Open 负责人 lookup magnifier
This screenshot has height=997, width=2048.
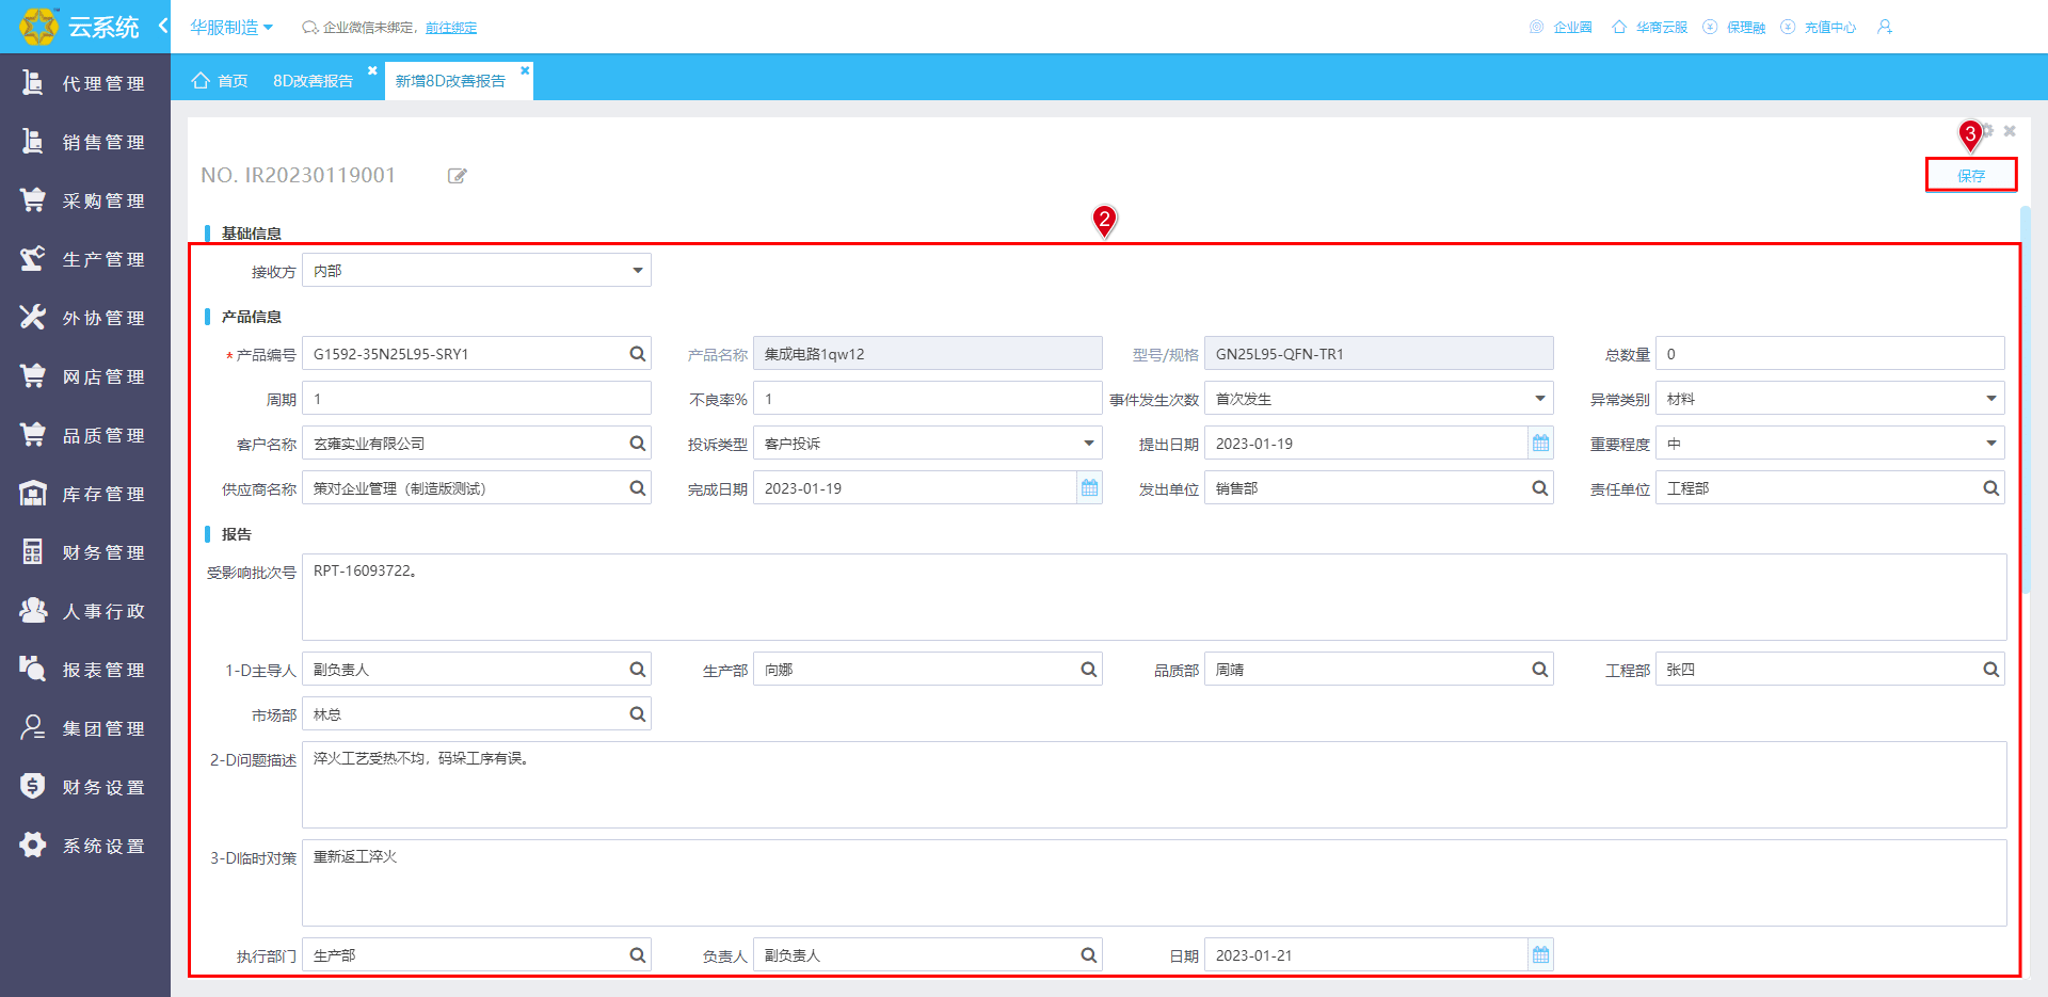click(x=1089, y=955)
